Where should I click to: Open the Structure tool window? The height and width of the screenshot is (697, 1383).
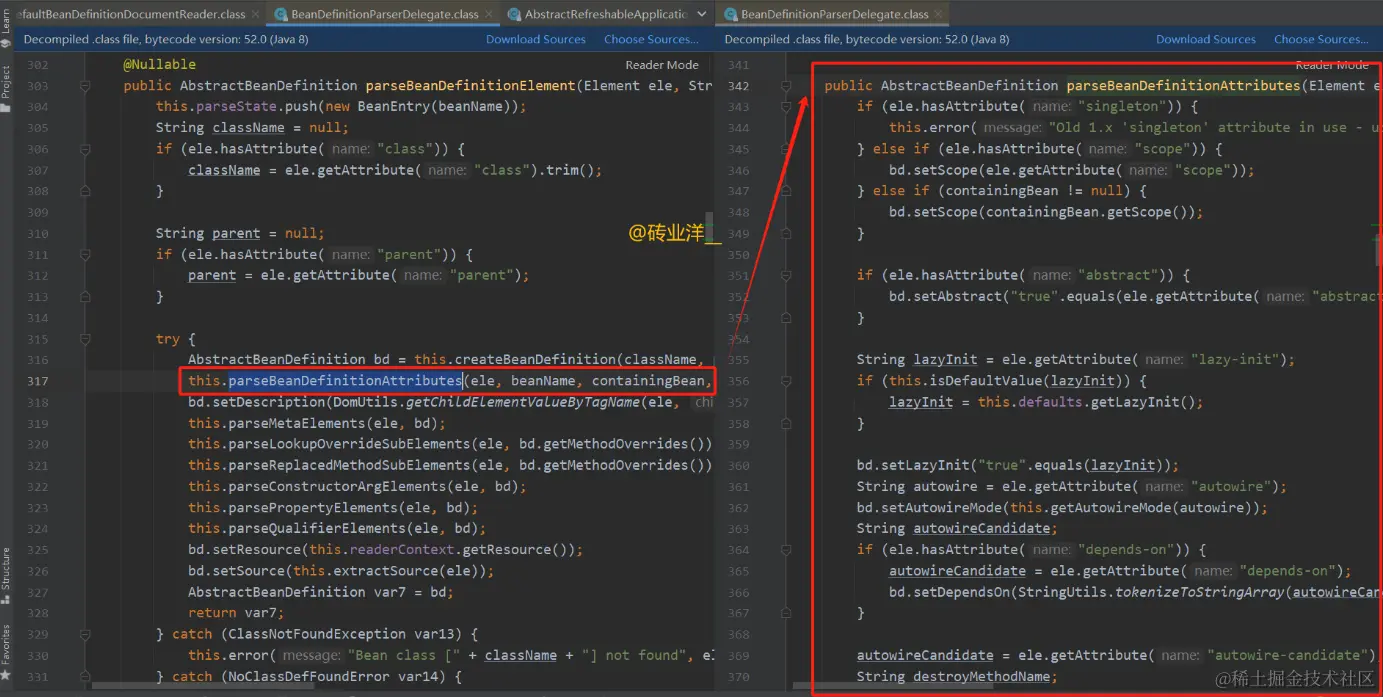click(6, 575)
